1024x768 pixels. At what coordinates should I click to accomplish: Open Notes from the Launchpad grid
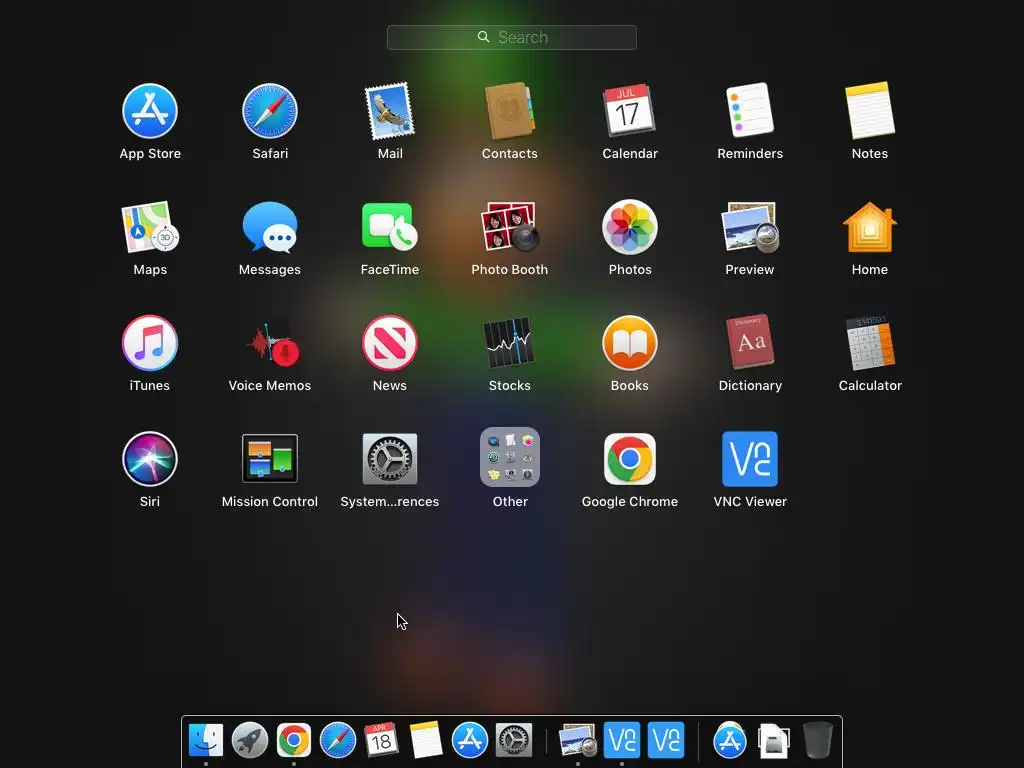pyautogui.click(x=869, y=110)
